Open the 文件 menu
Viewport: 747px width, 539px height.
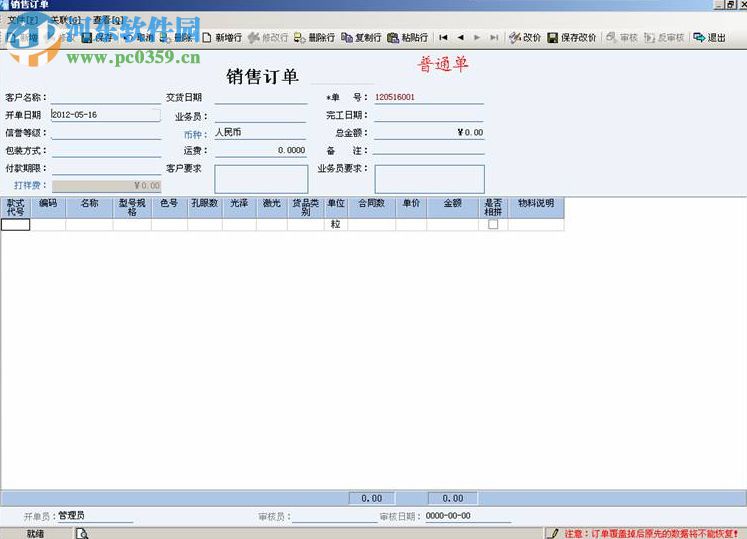click(23, 20)
